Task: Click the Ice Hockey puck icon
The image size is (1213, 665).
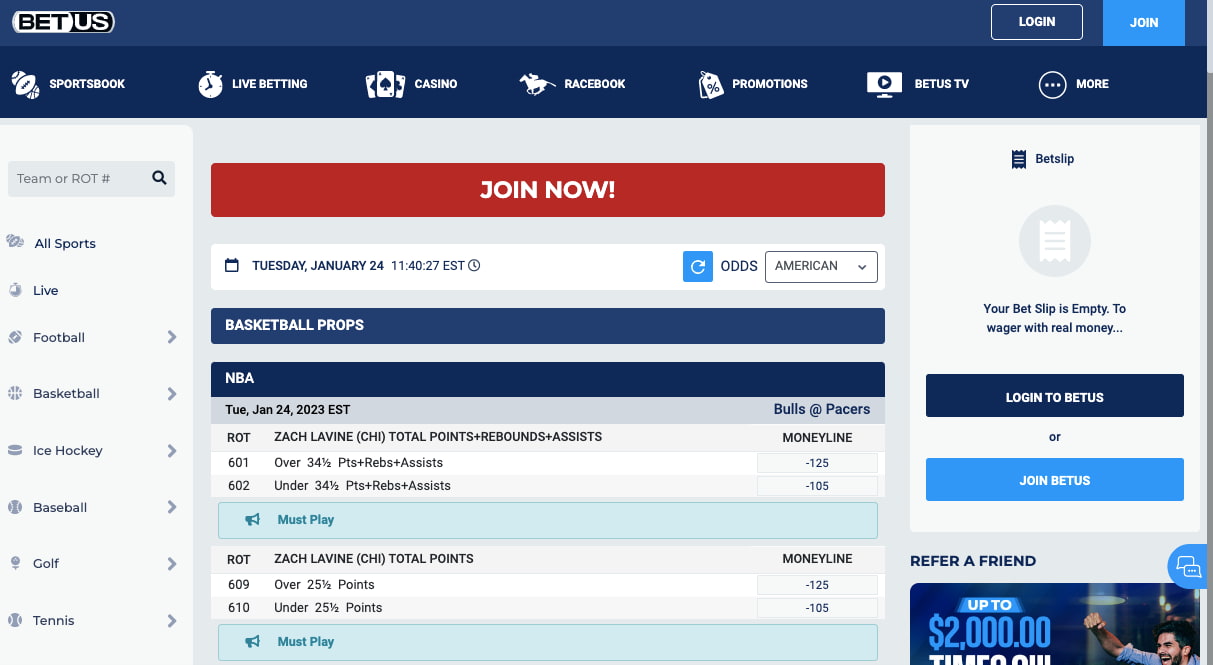Action: (15, 450)
